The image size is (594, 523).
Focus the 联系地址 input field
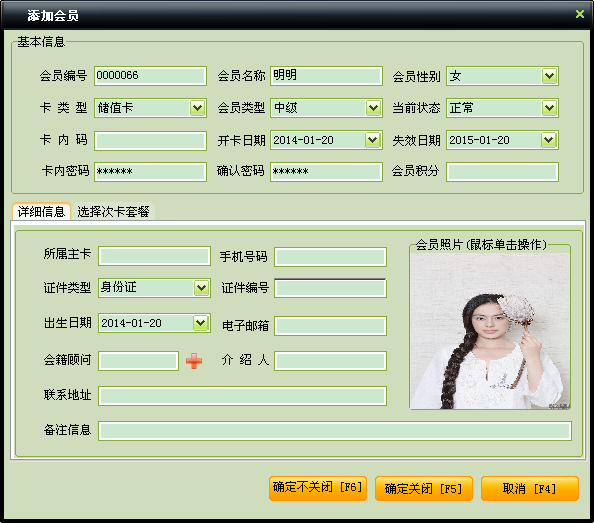coord(242,396)
